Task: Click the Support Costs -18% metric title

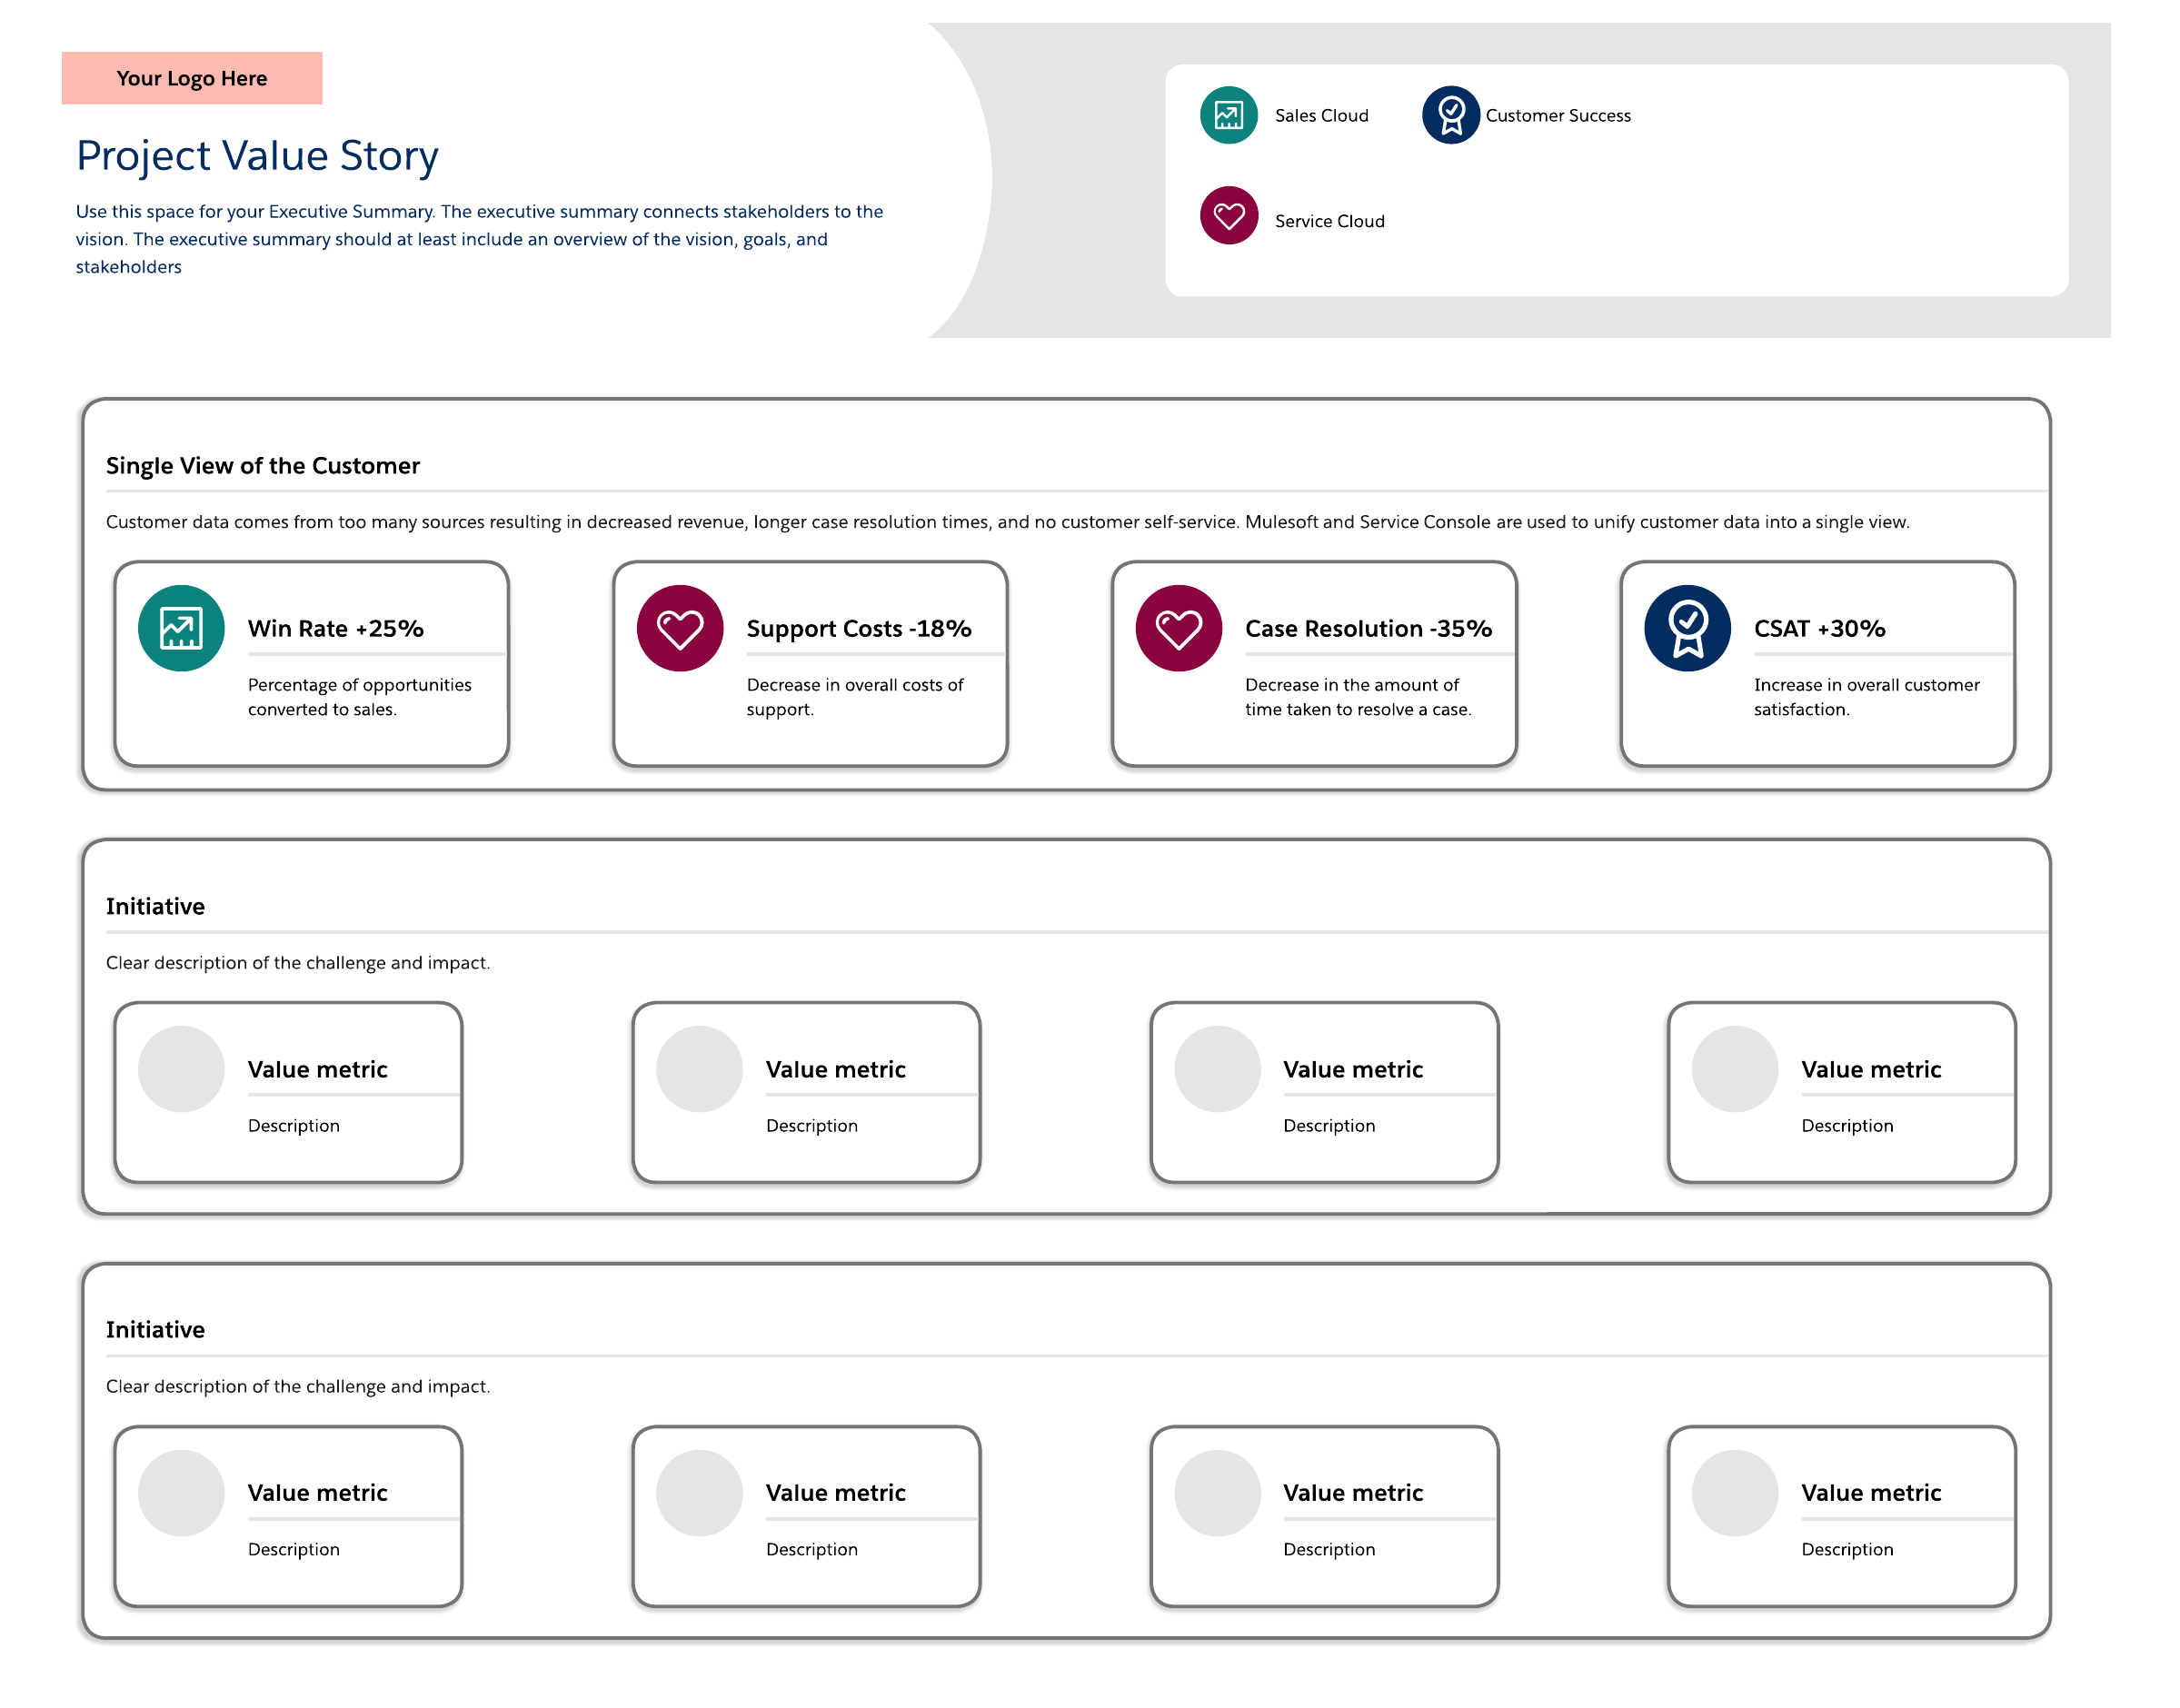Action: [x=858, y=629]
